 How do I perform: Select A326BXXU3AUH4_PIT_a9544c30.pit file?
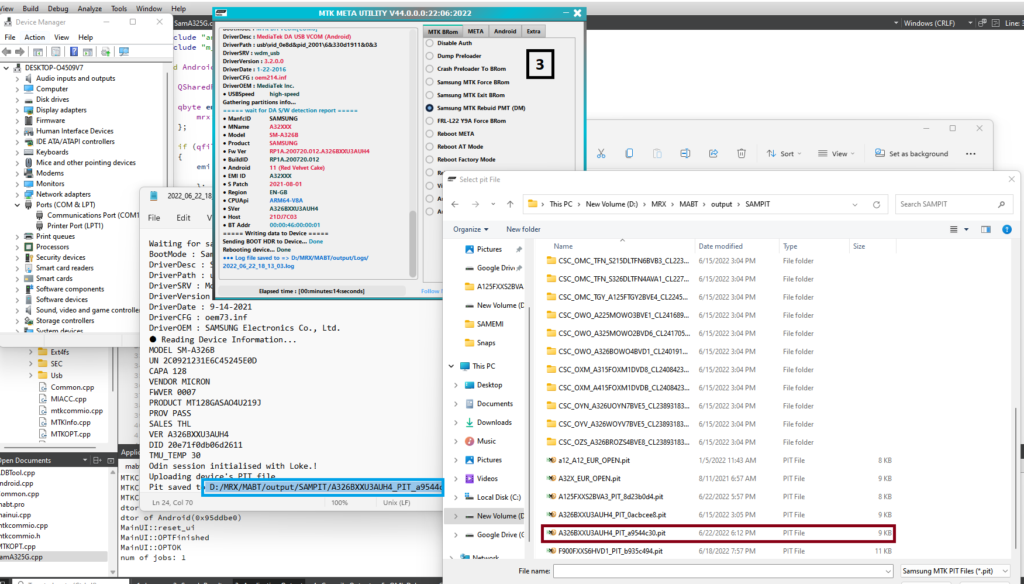click(718, 533)
